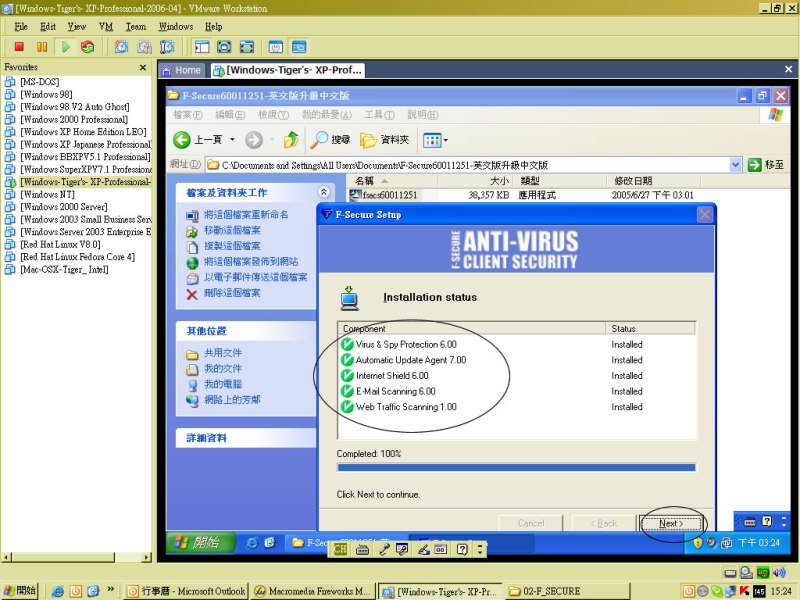Click the Explorer Back button (上一頁)
The height and width of the screenshot is (600, 800).
[x=198, y=140]
